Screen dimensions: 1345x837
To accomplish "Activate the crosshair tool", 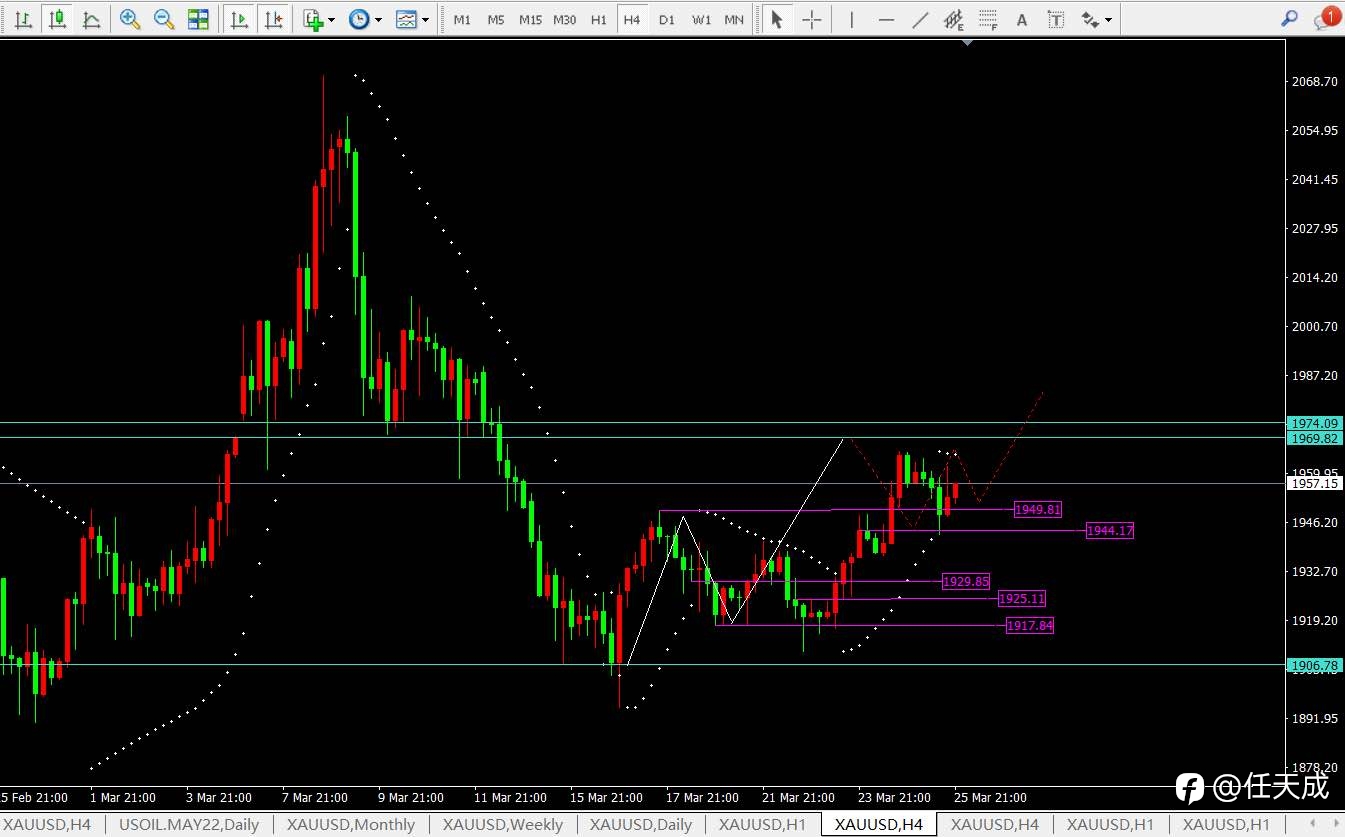I will 812,19.
